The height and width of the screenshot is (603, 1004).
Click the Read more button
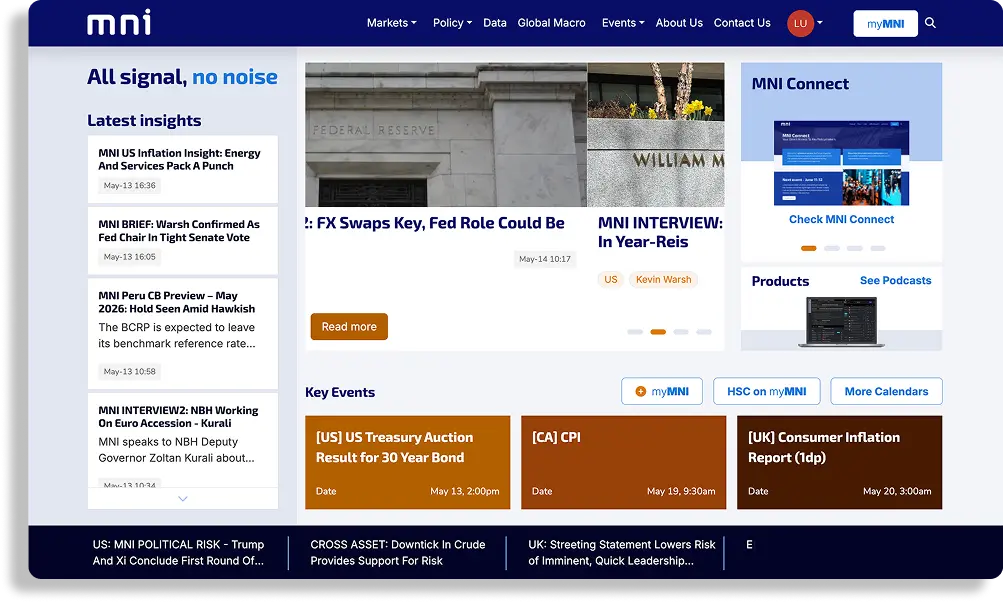click(349, 326)
